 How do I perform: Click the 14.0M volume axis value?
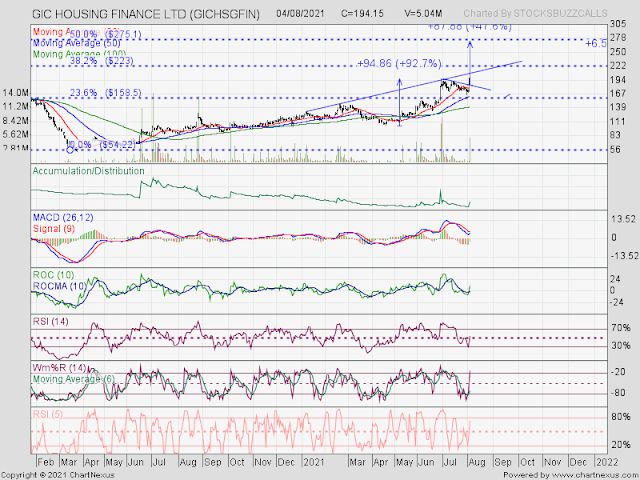tap(16, 93)
